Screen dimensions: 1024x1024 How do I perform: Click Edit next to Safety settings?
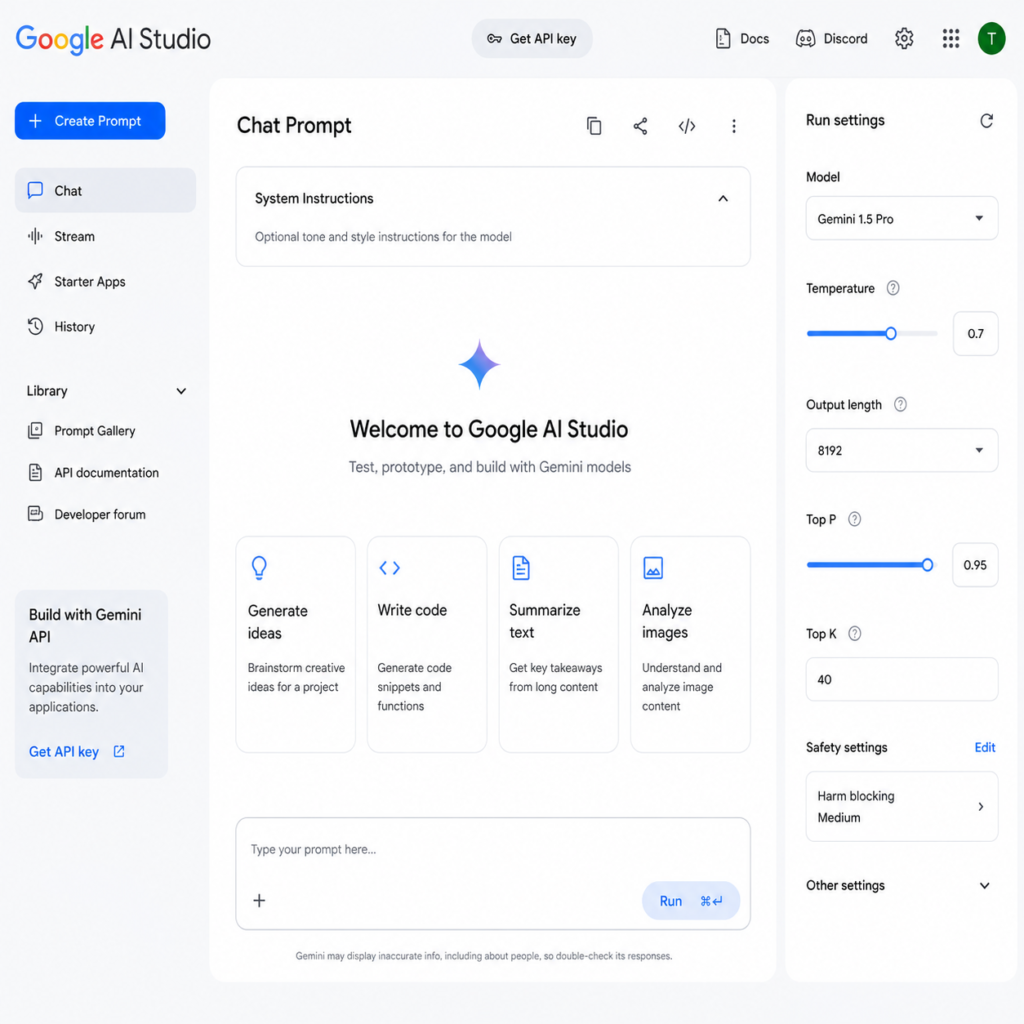point(985,747)
